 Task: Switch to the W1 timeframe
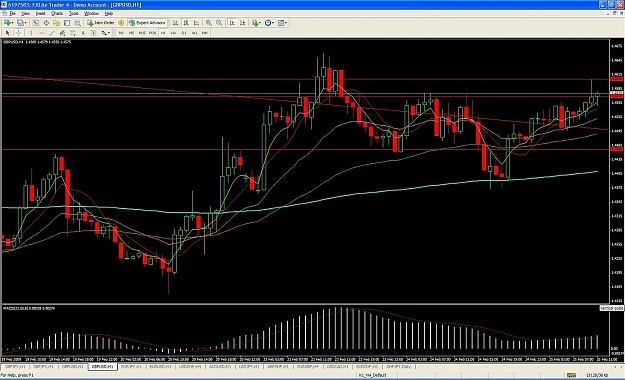pyautogui.click(x=194, y=33)
